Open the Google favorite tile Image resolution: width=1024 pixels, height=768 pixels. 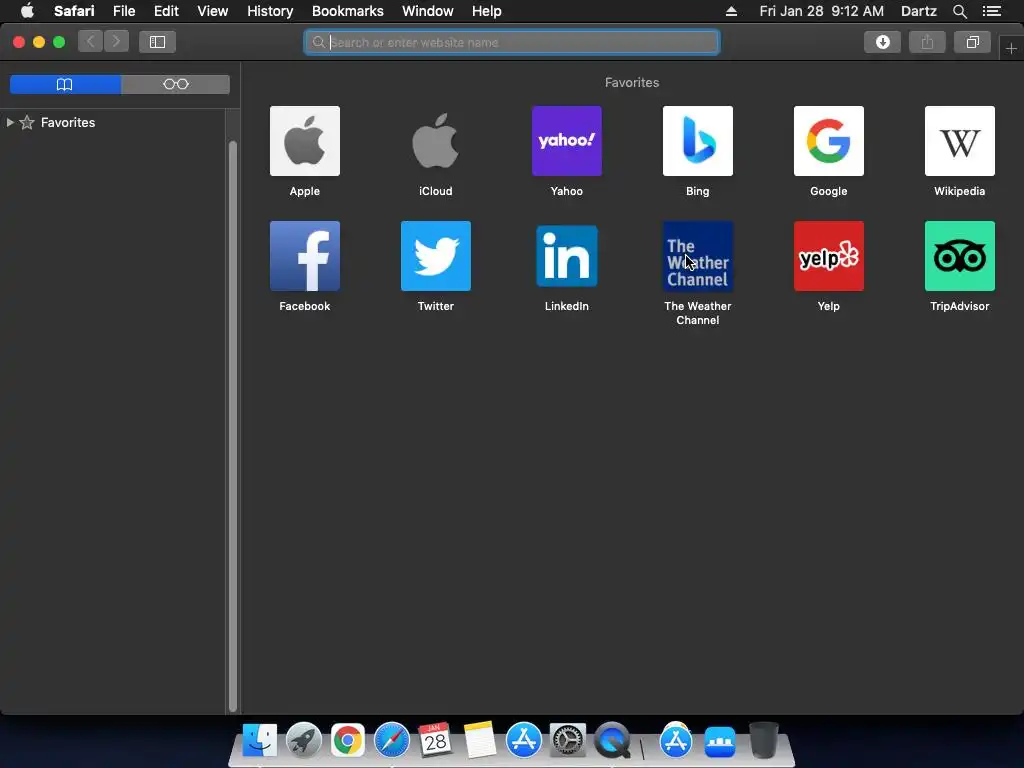pos(829,141)
